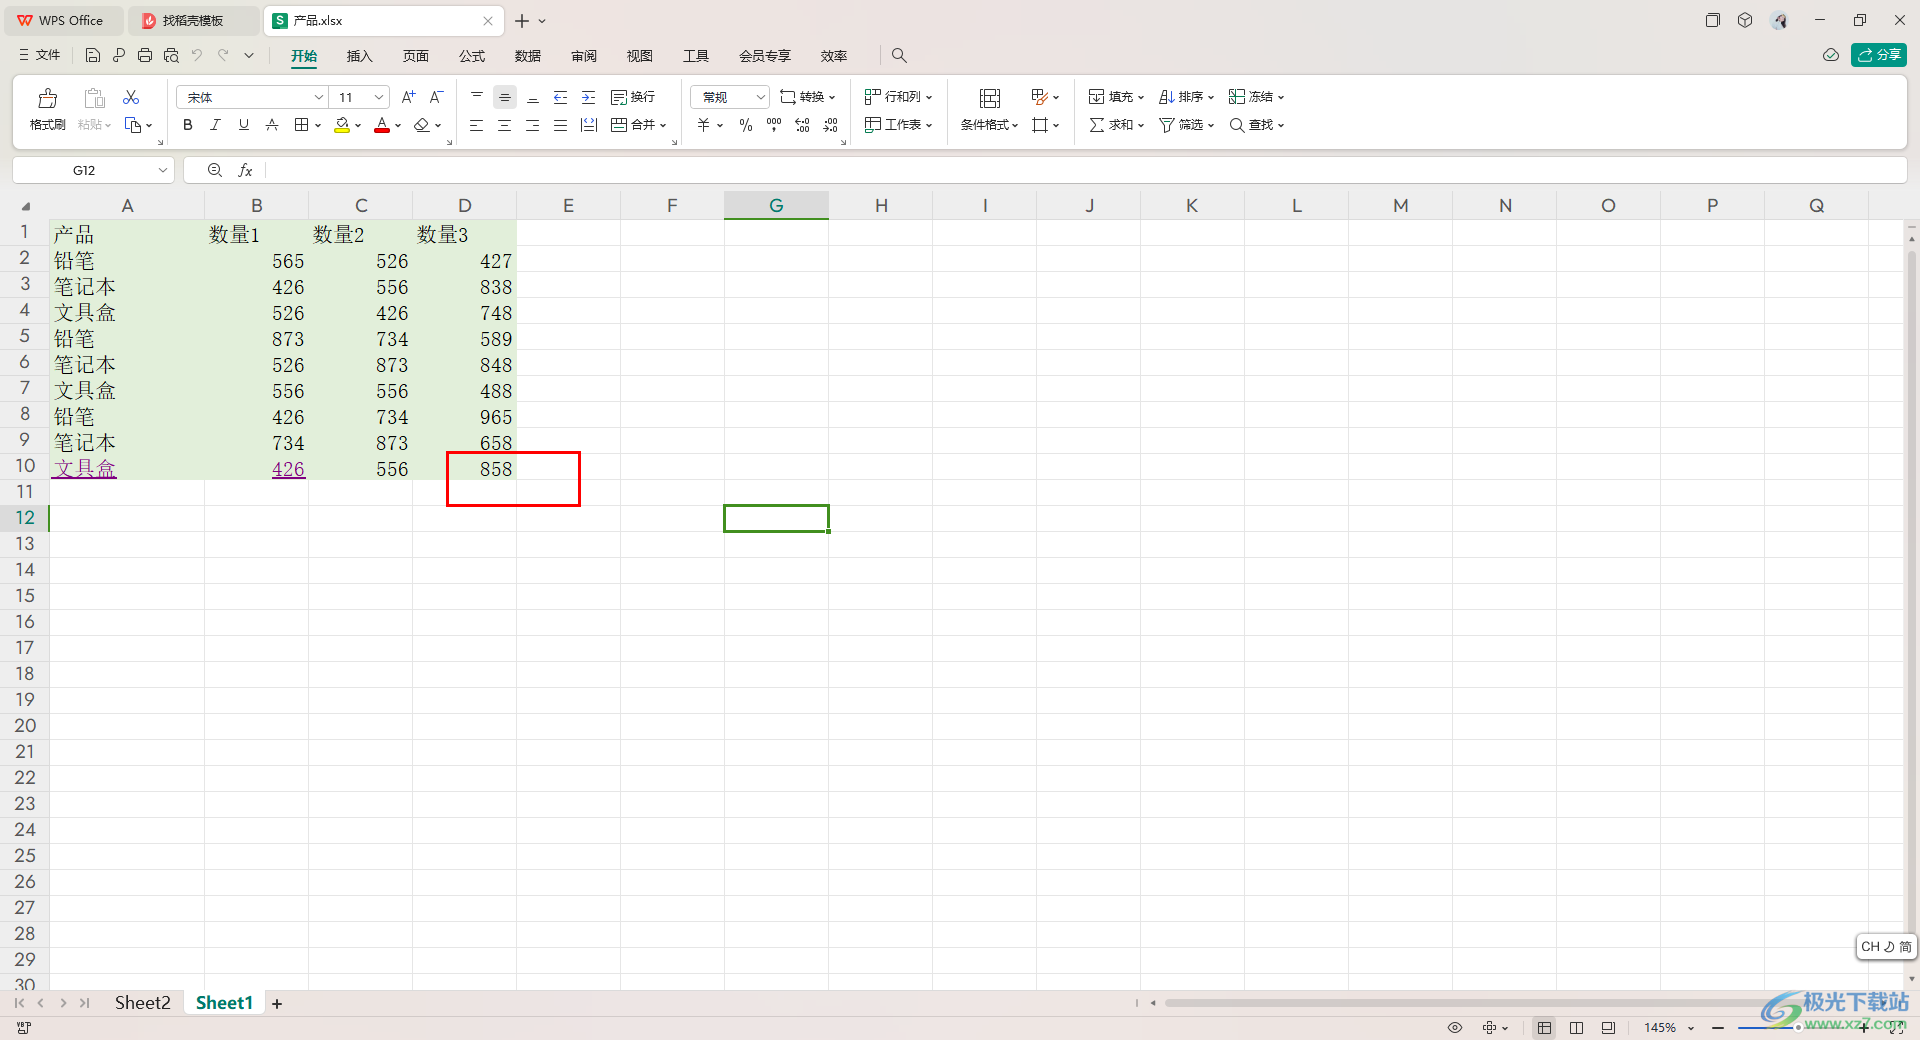Click the cloud sync status icon
1920x1040 pixels.
[x=1831, y=55]
